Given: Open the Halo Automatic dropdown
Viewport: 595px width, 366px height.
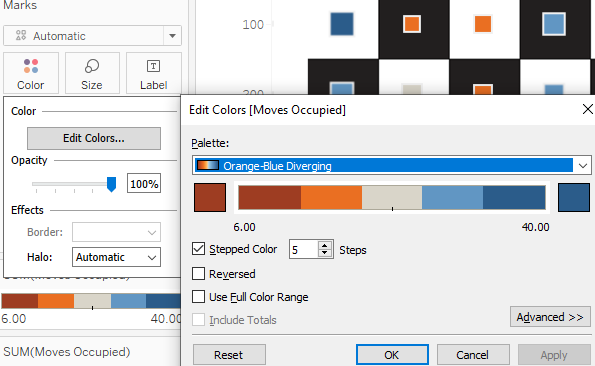Looking at the screenshot, I should click(116, 257).
